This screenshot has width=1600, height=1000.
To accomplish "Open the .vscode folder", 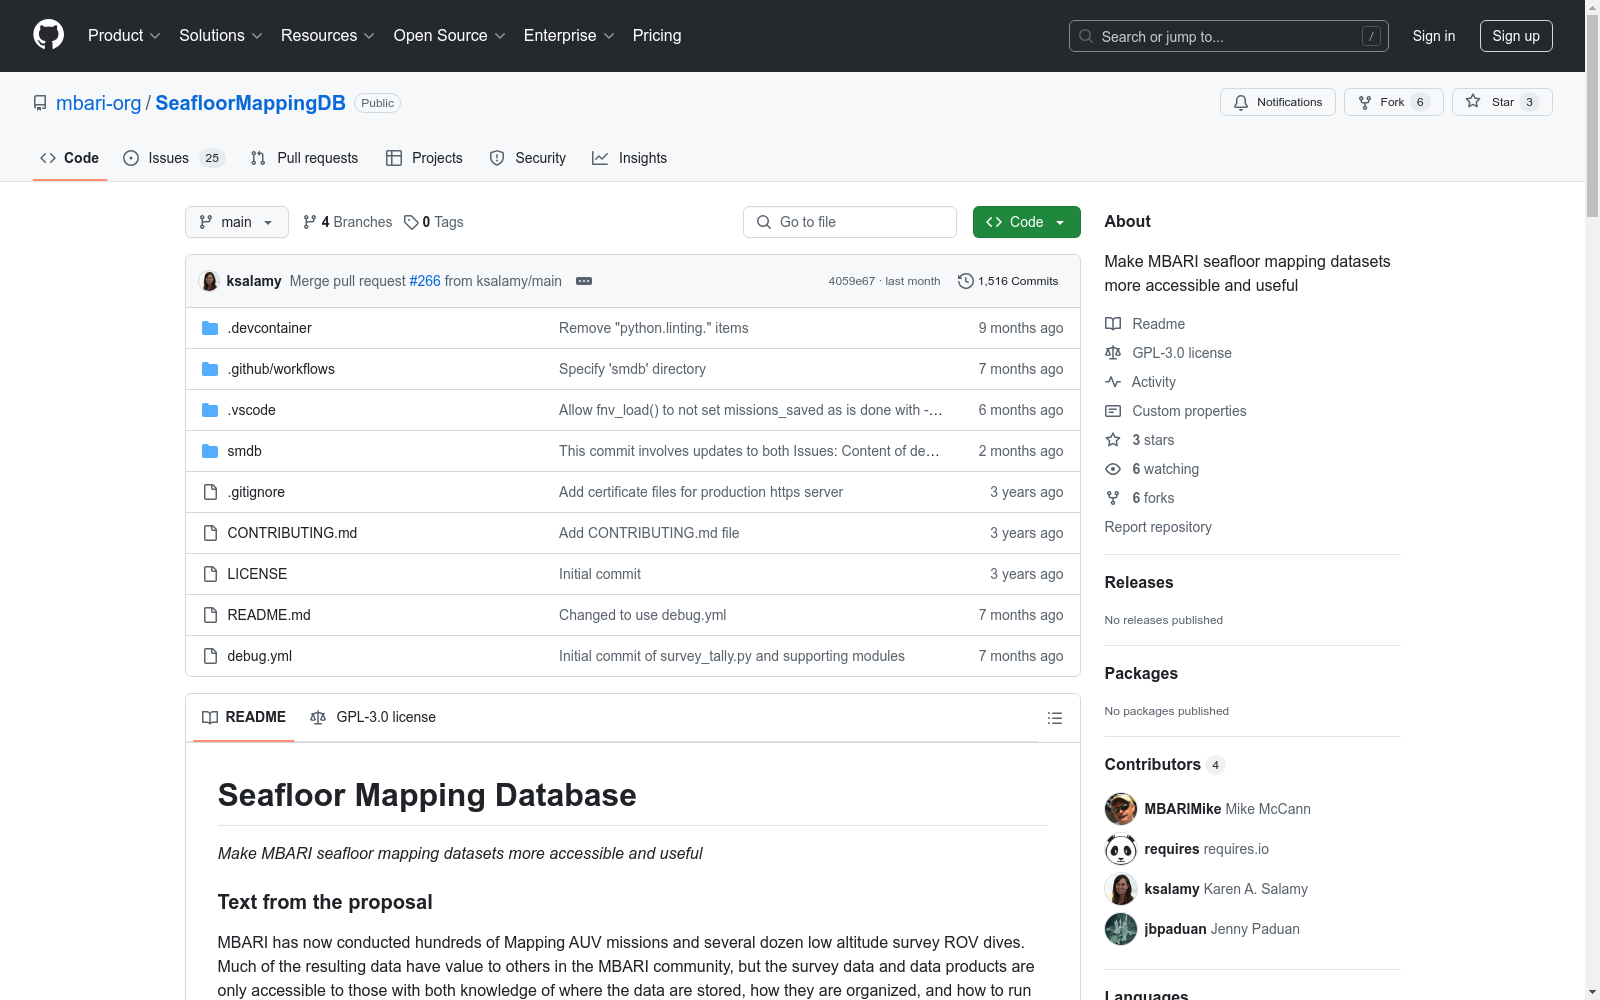I will 251,410.
